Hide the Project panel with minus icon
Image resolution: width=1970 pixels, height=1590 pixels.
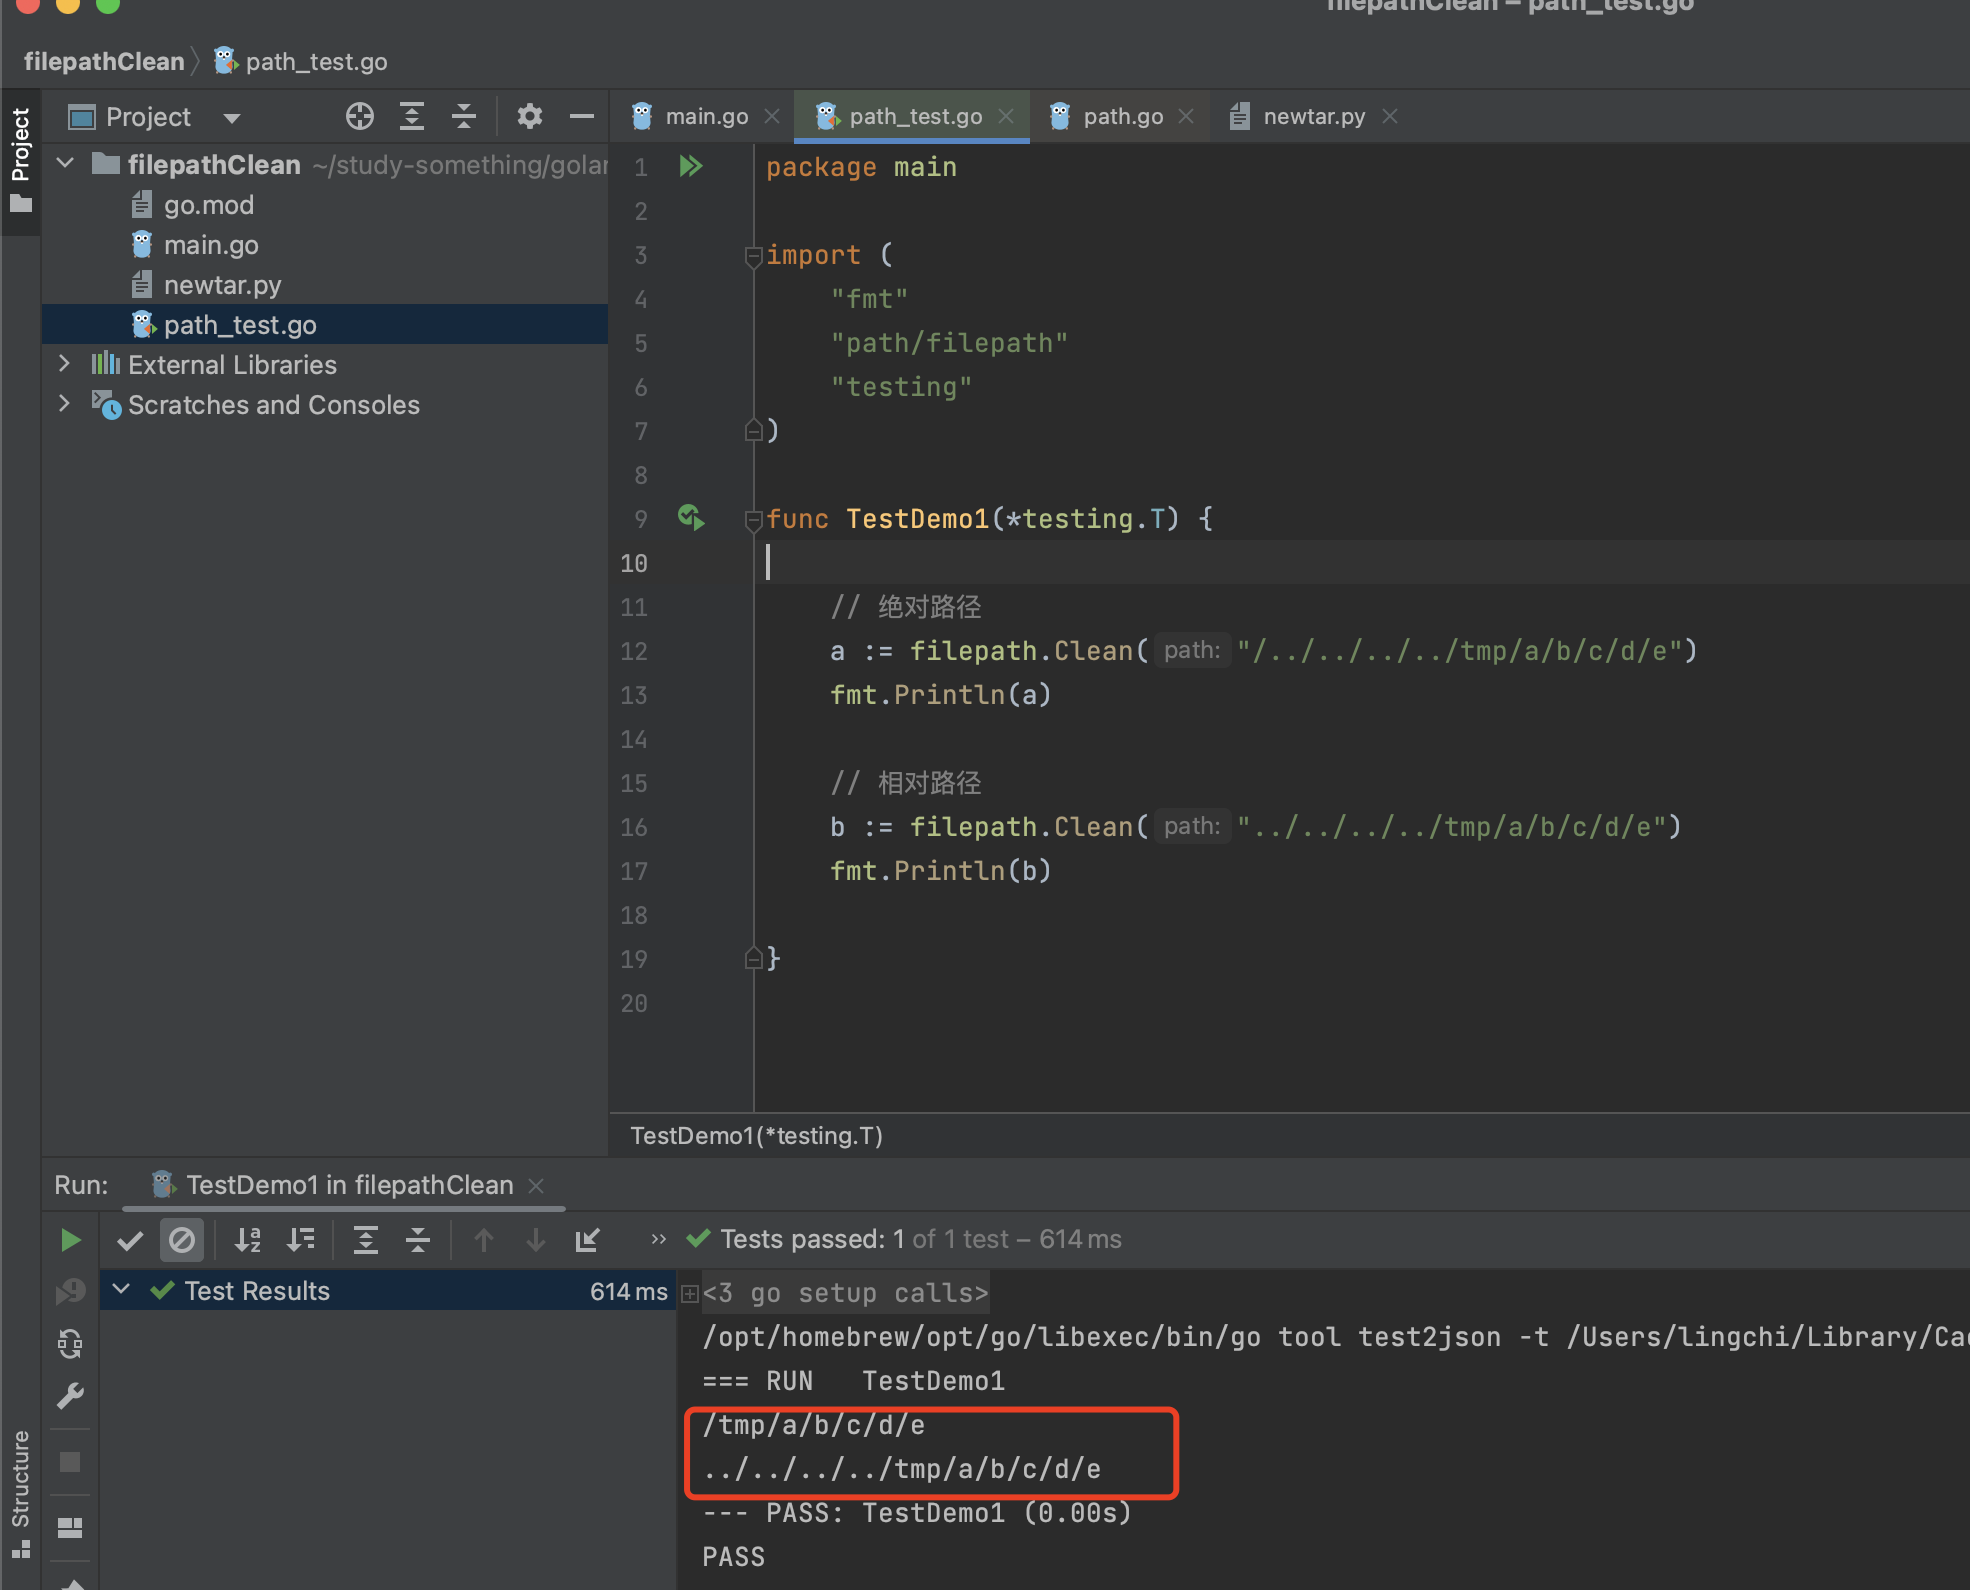(582, 117)
